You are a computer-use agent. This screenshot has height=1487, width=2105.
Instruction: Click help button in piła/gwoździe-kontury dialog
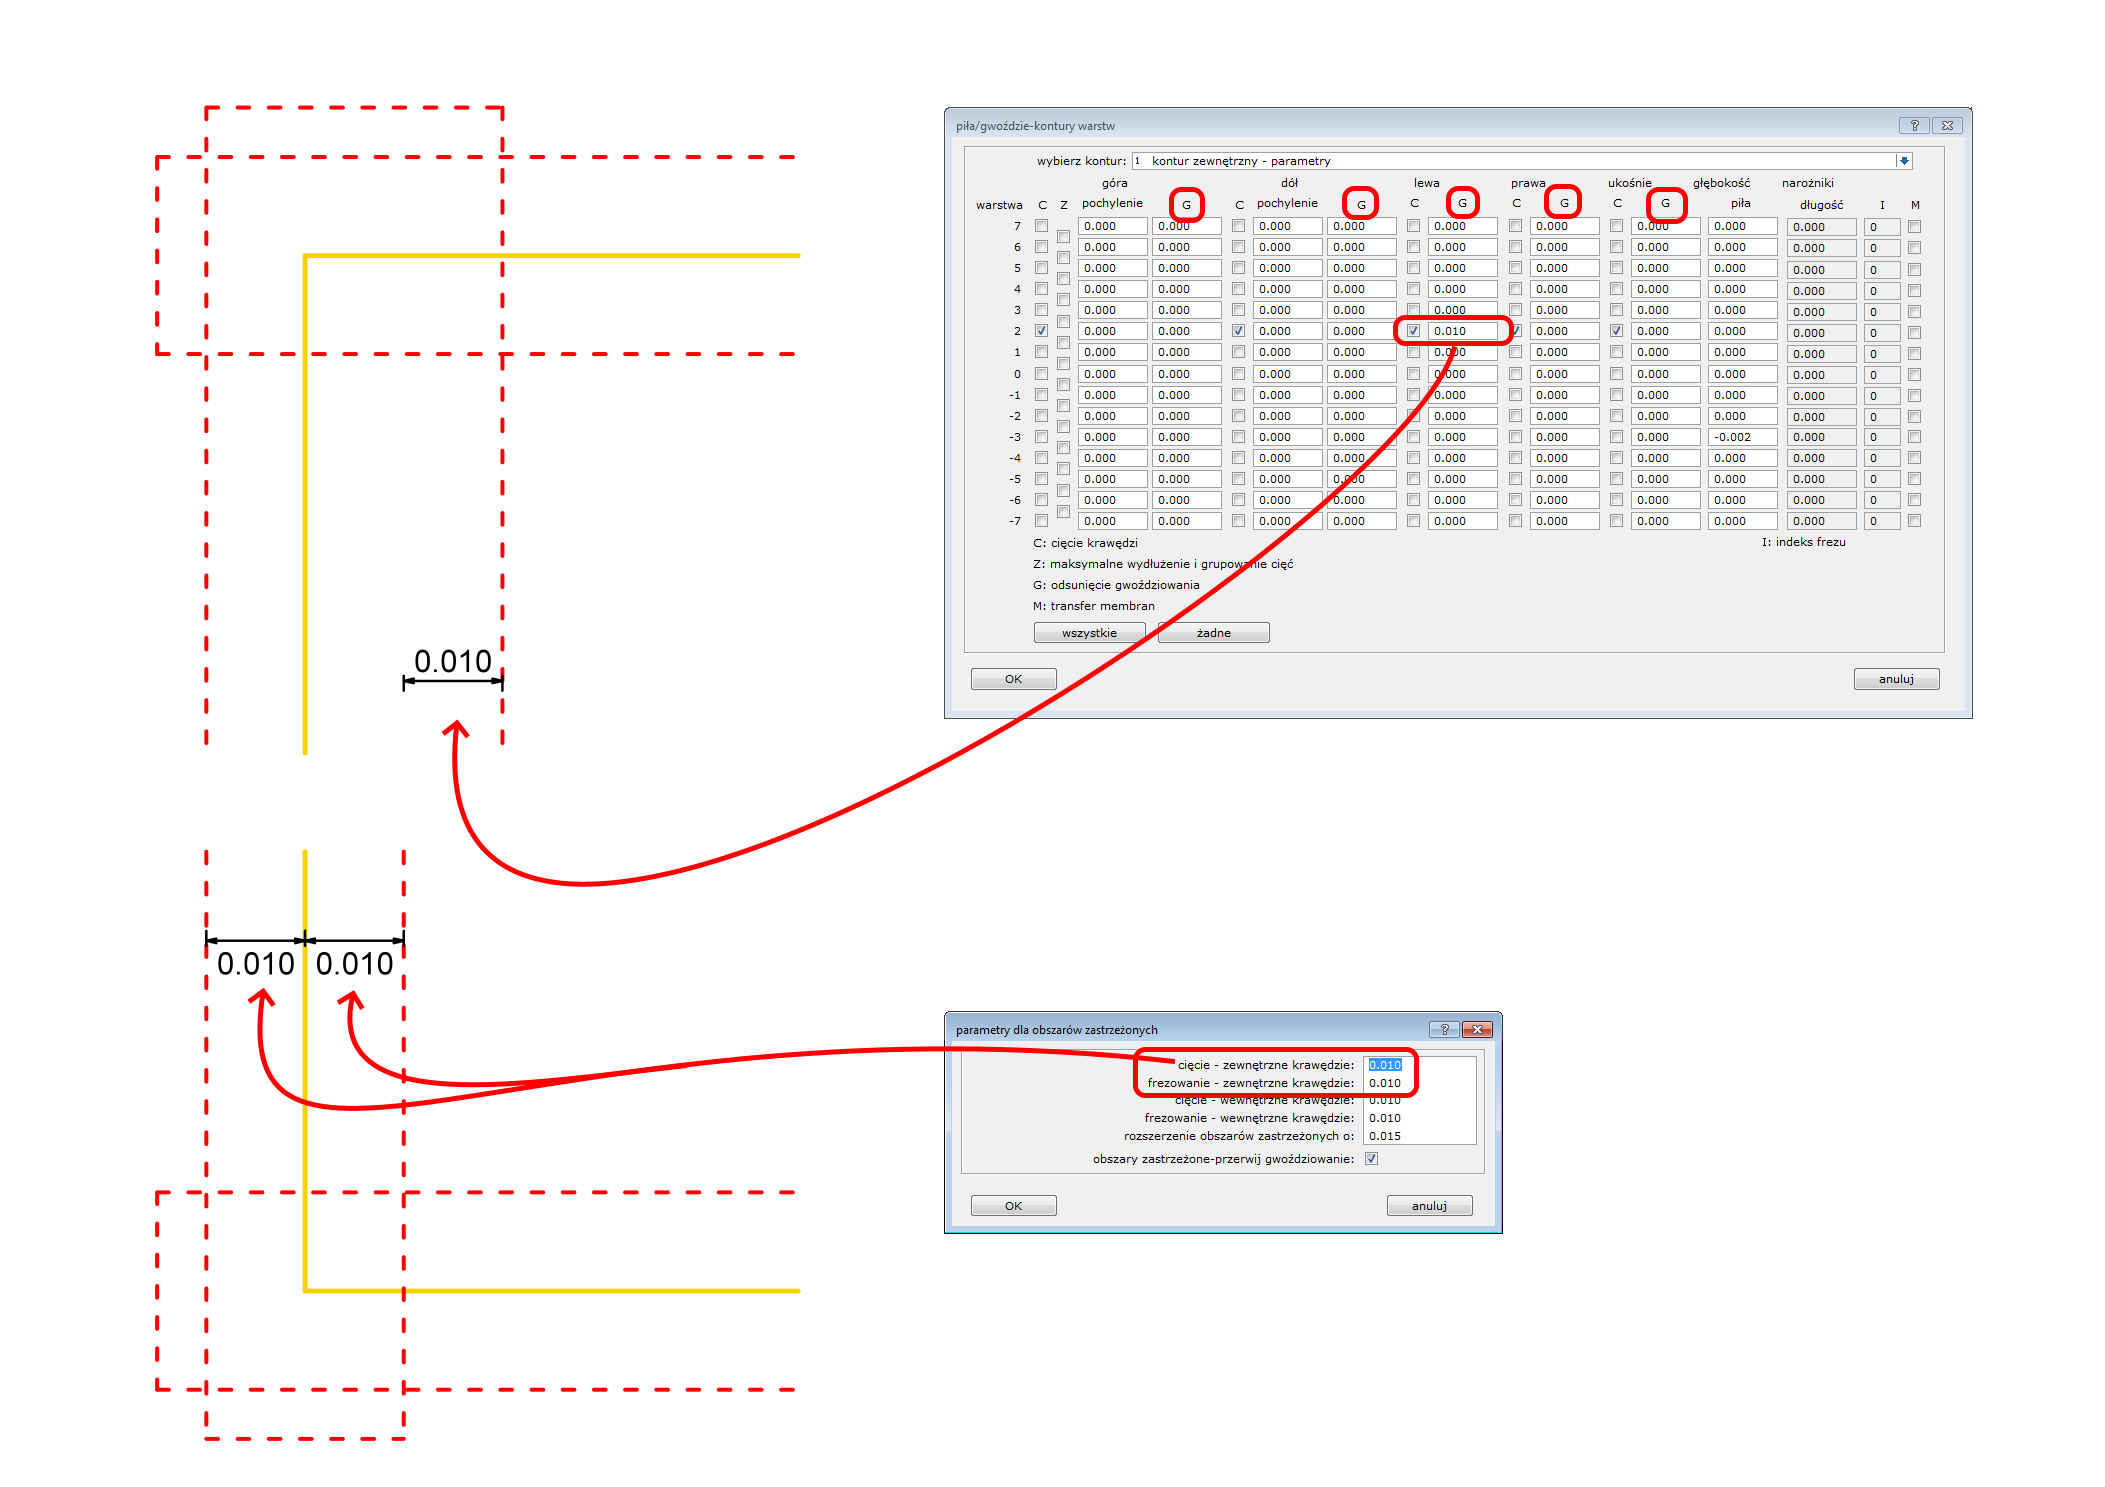coord(1913,125)
